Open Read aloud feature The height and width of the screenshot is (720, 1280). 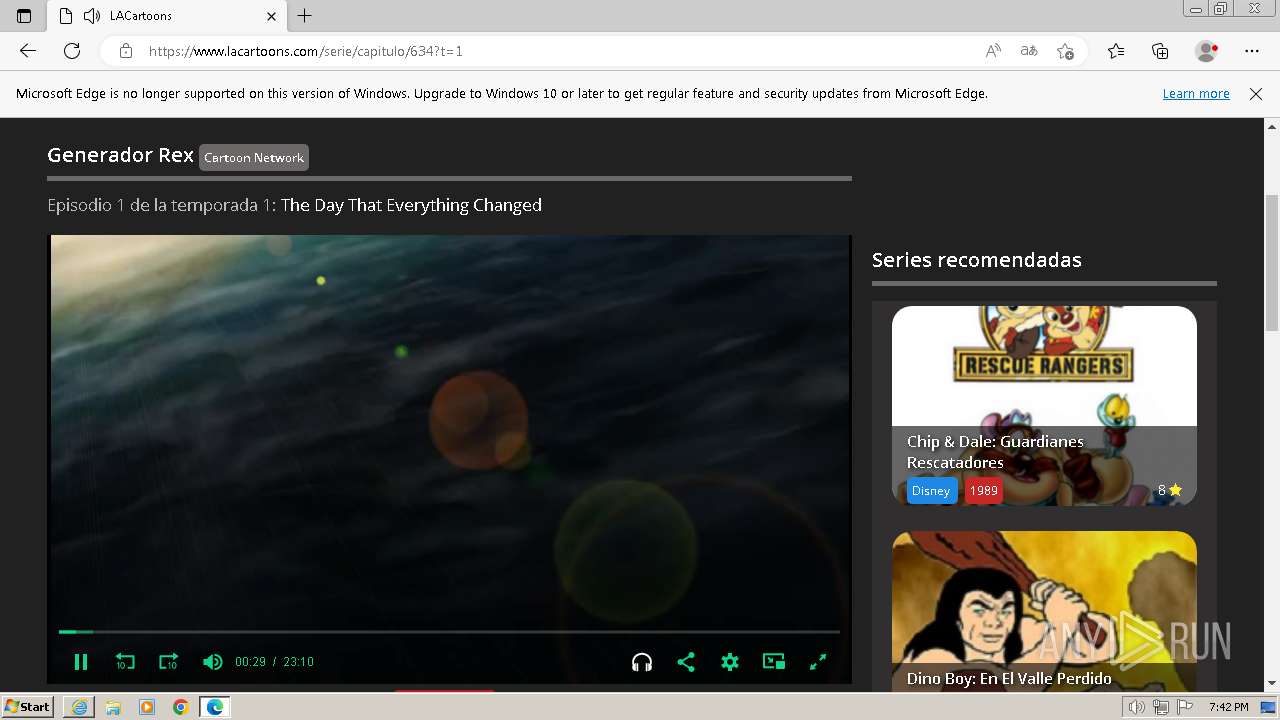[993, 51]
